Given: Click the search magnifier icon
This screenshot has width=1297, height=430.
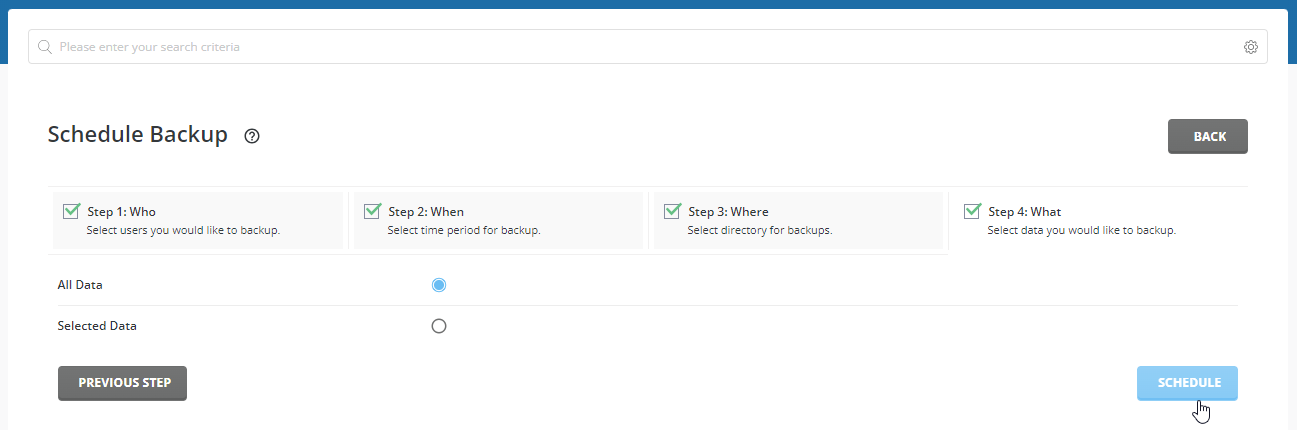Looking at the screenshot, I should (x=44, y=47).
